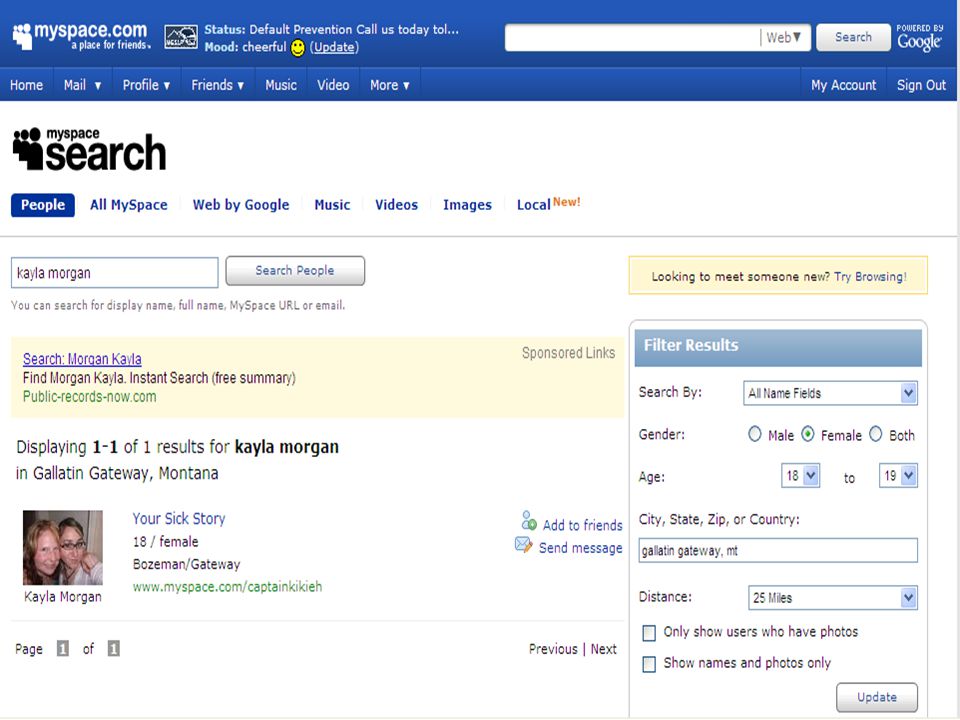Click the Add to friends icon
The height and width of the screenshot is (720, 960).
[x=529, y=520]
